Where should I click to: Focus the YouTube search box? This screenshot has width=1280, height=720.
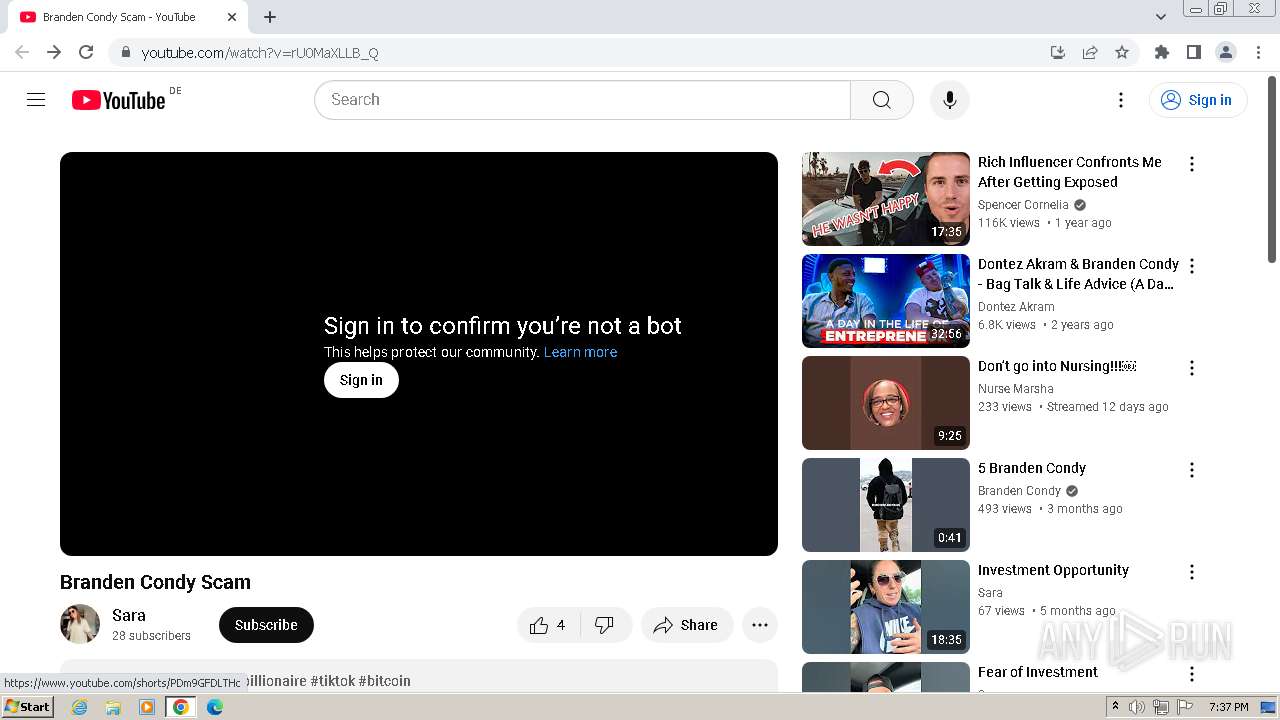(582, 100)
